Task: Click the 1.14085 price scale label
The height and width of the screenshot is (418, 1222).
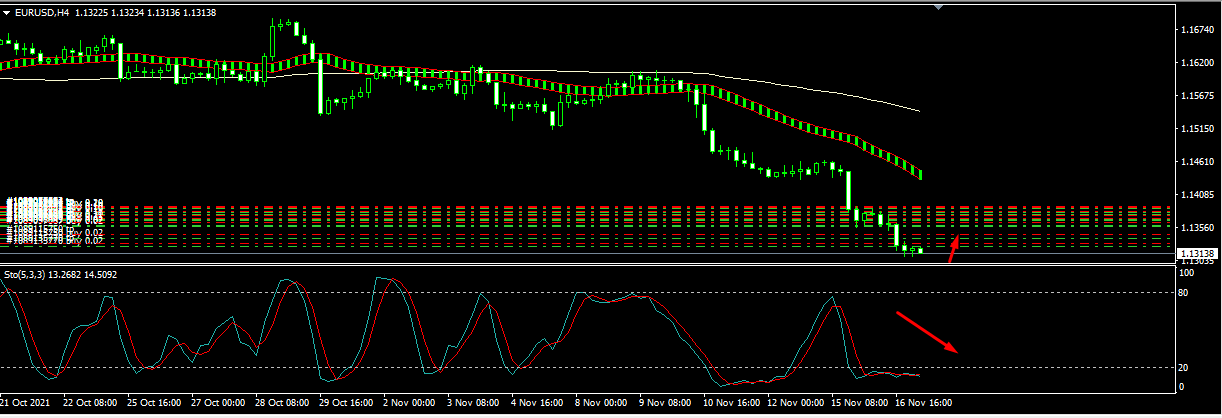Action: point(1197,194)
